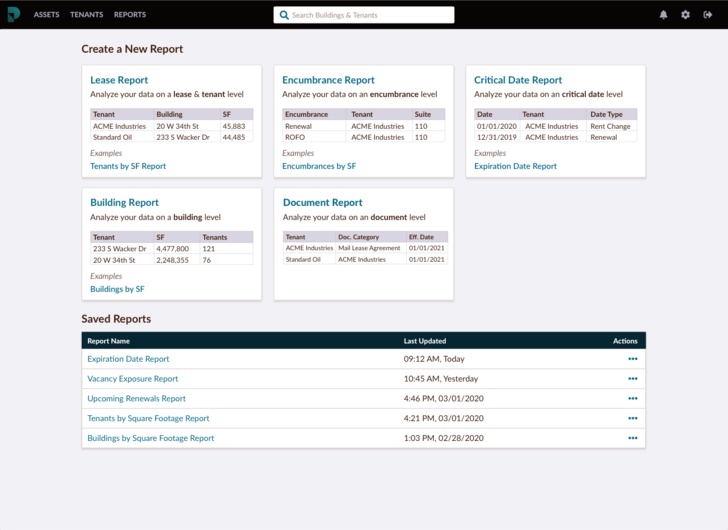Screen dimensions: 728x530
Task: Click the Document Report sample table thumbnail
Action: click(365, 248)
